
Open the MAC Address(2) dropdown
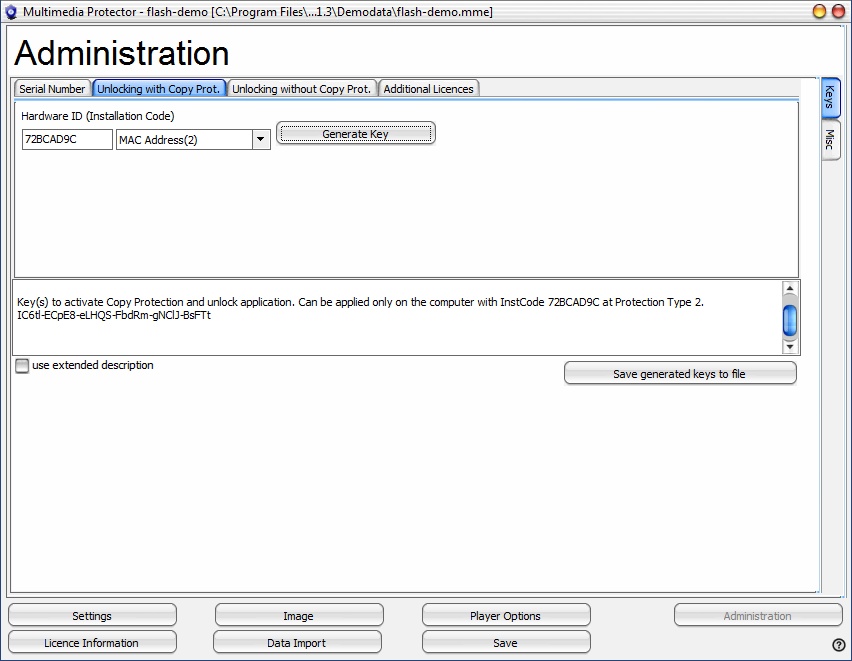click(261, 140)
